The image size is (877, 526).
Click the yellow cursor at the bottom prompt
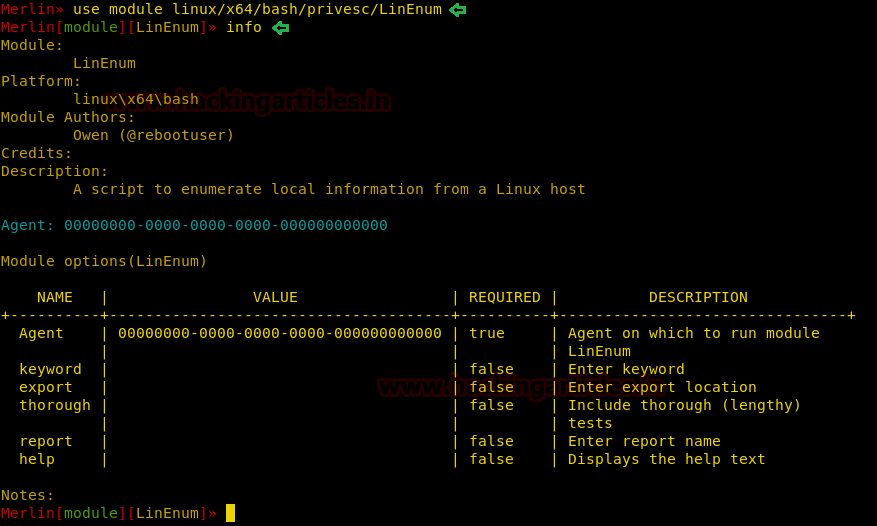pyautogui.click(x=230, y=513)
